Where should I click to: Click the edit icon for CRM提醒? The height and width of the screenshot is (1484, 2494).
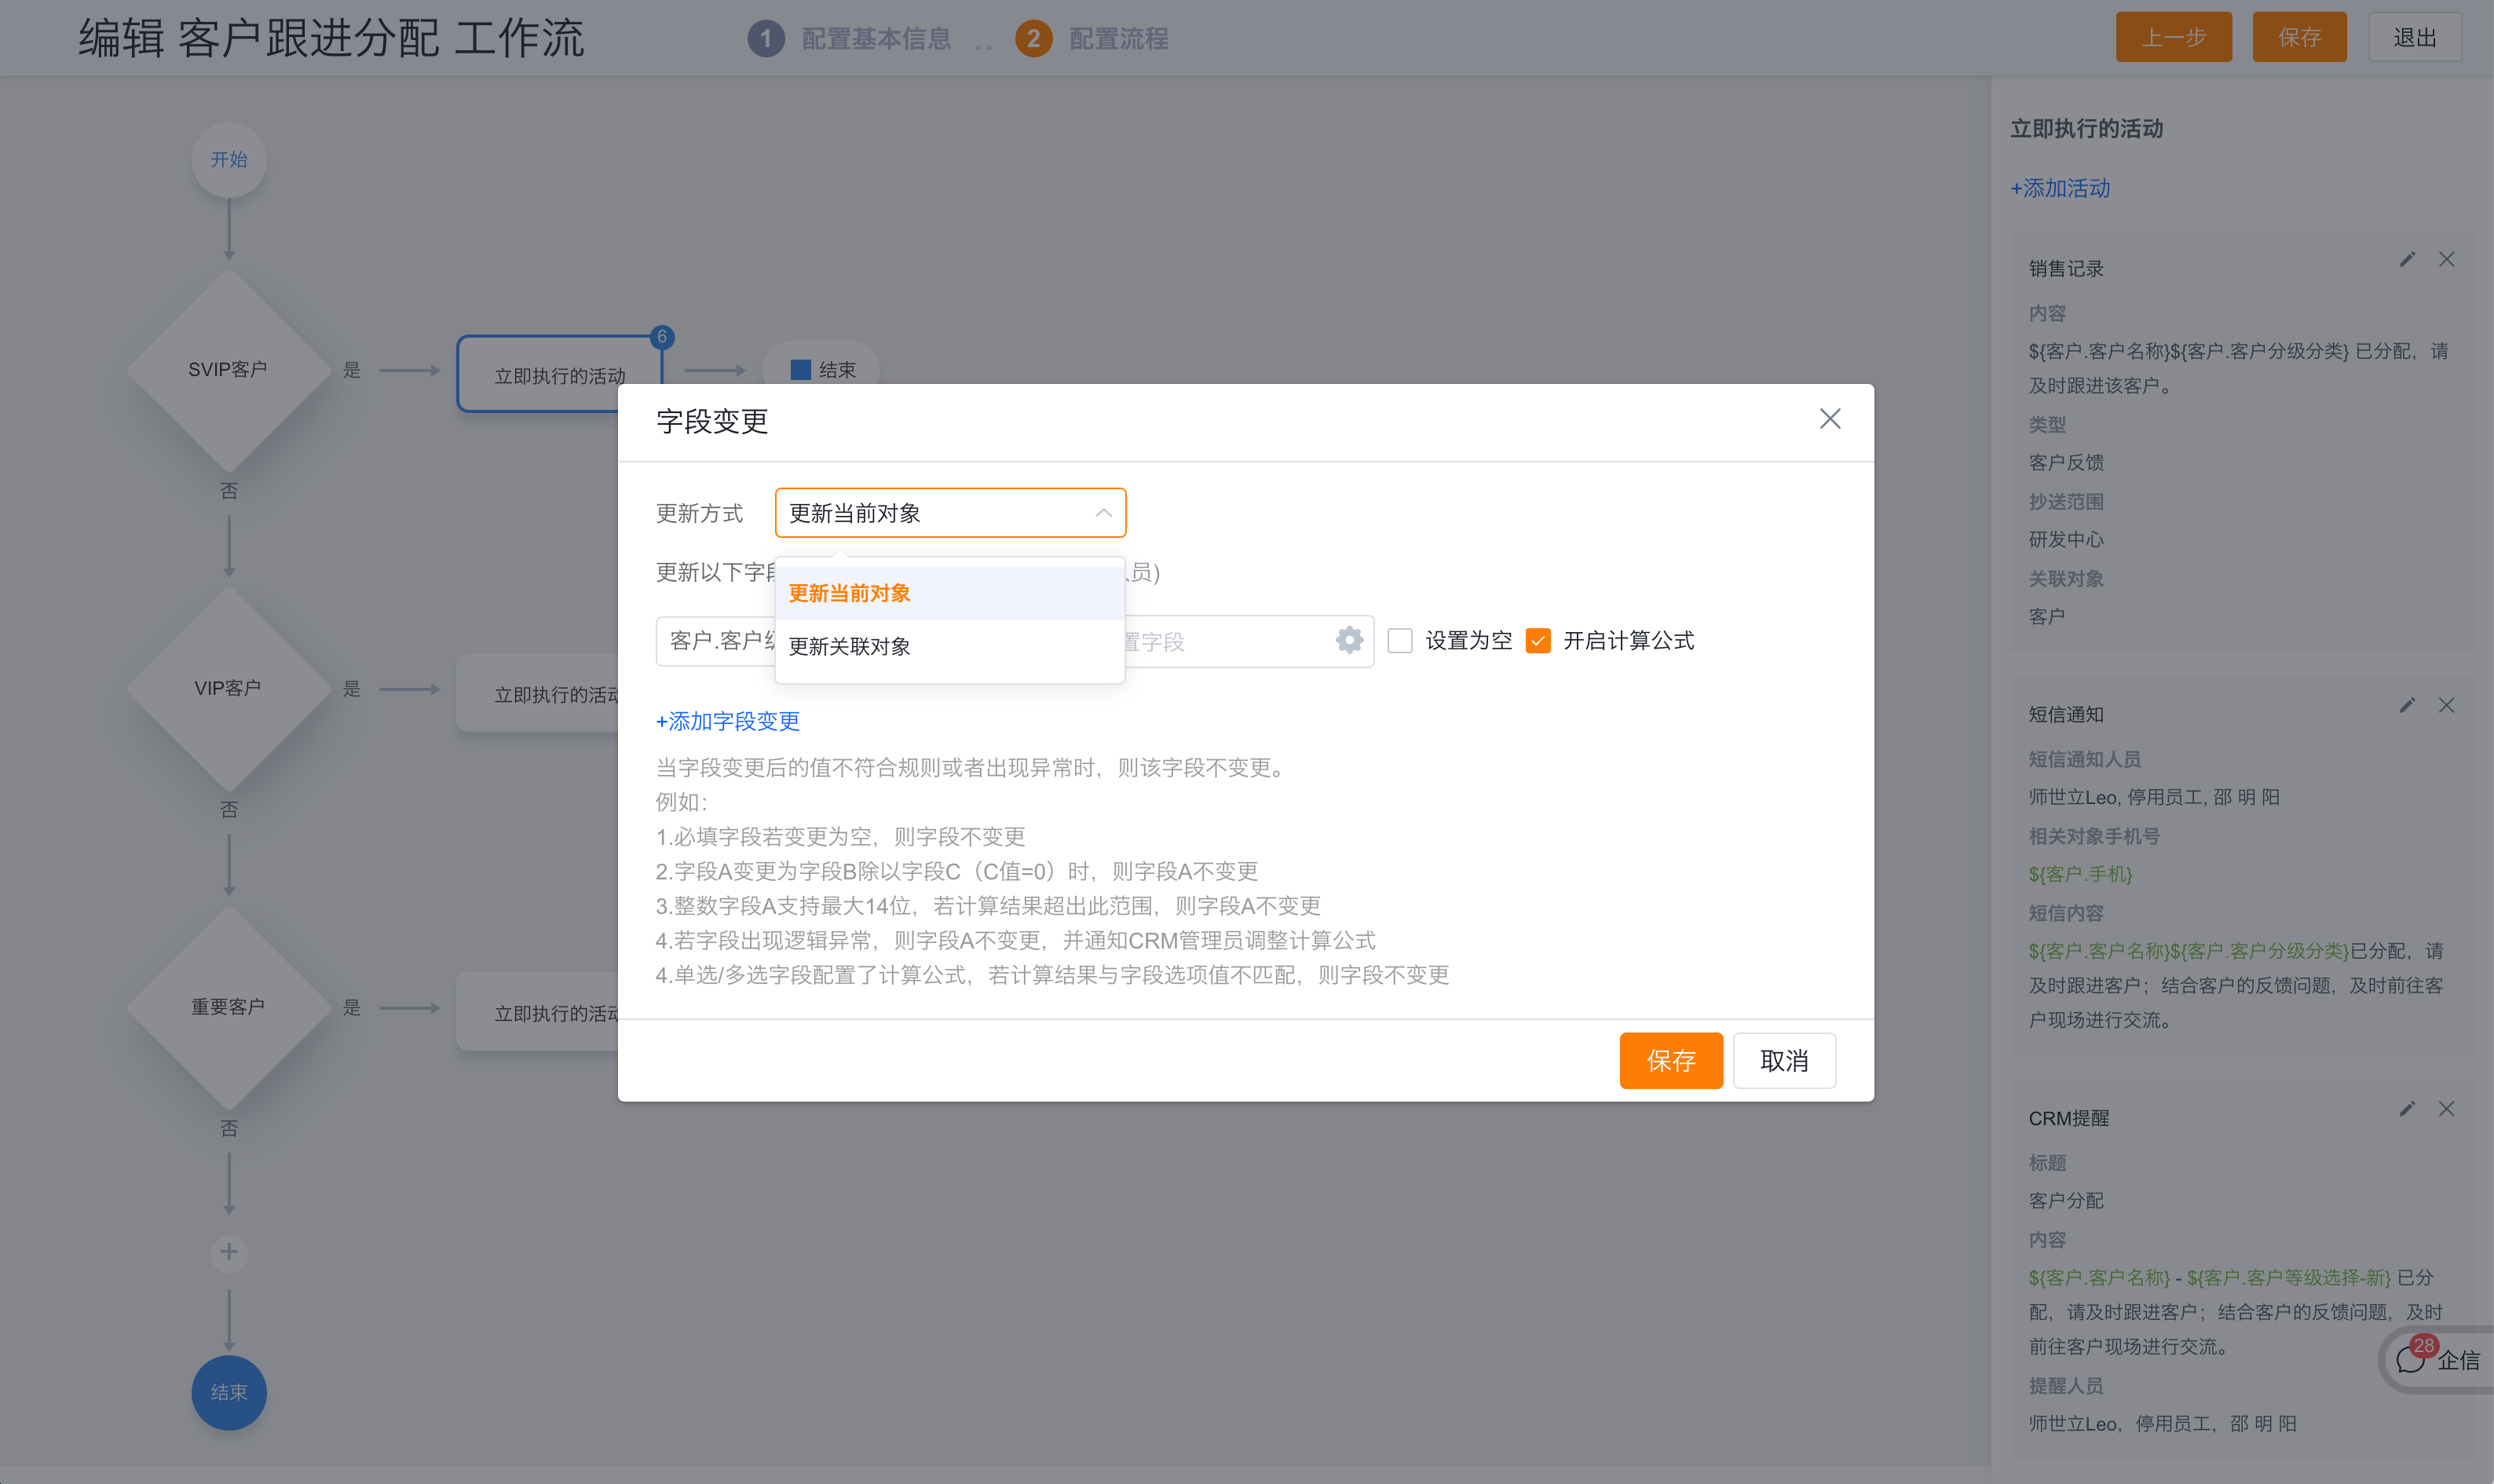click(x=2408, y=1109)
